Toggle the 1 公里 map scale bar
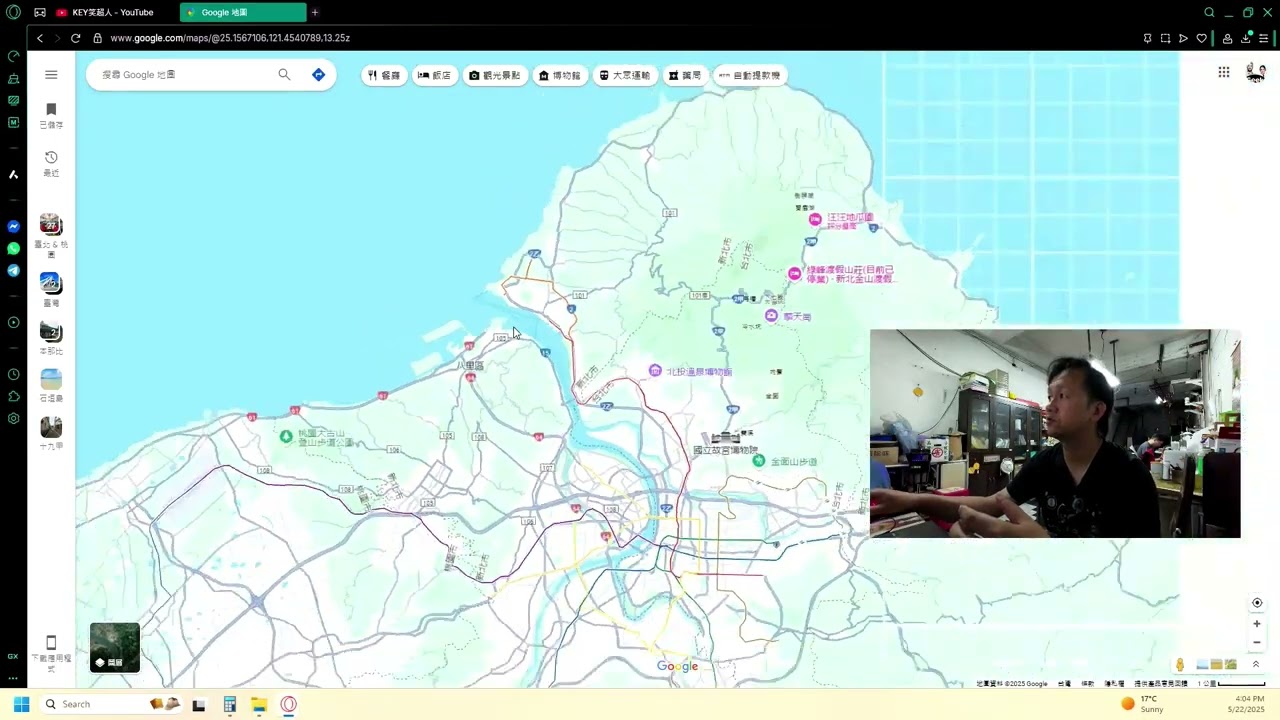This screenshot has width=1280, height=720. (x=1232, y=684)
